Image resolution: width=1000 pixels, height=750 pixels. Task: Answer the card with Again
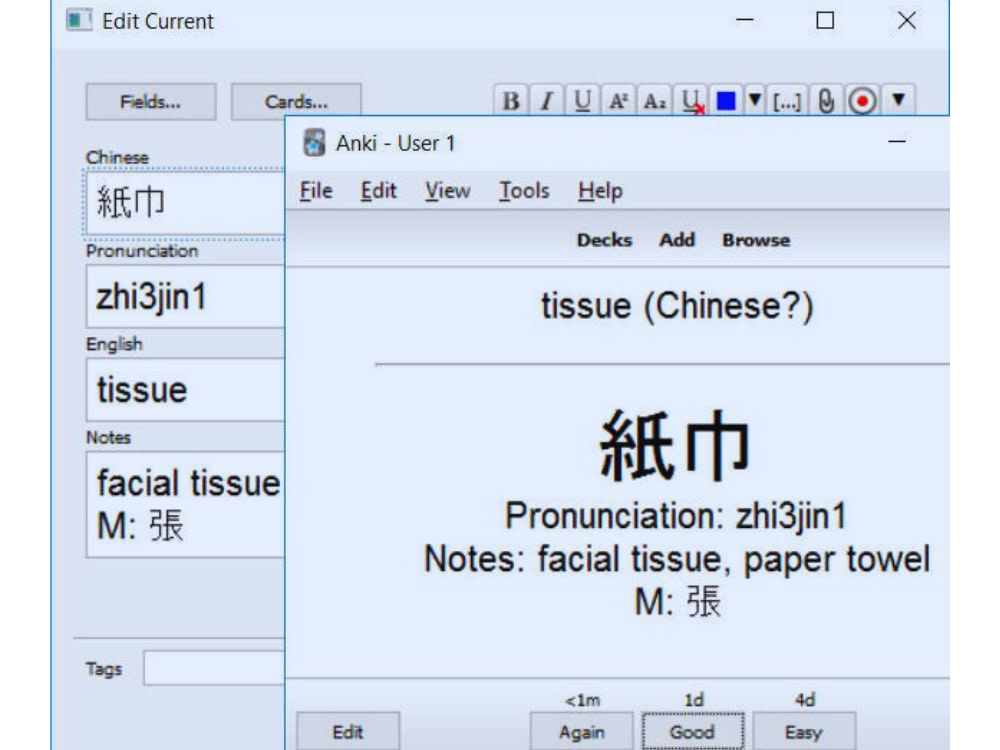[582, 732]
